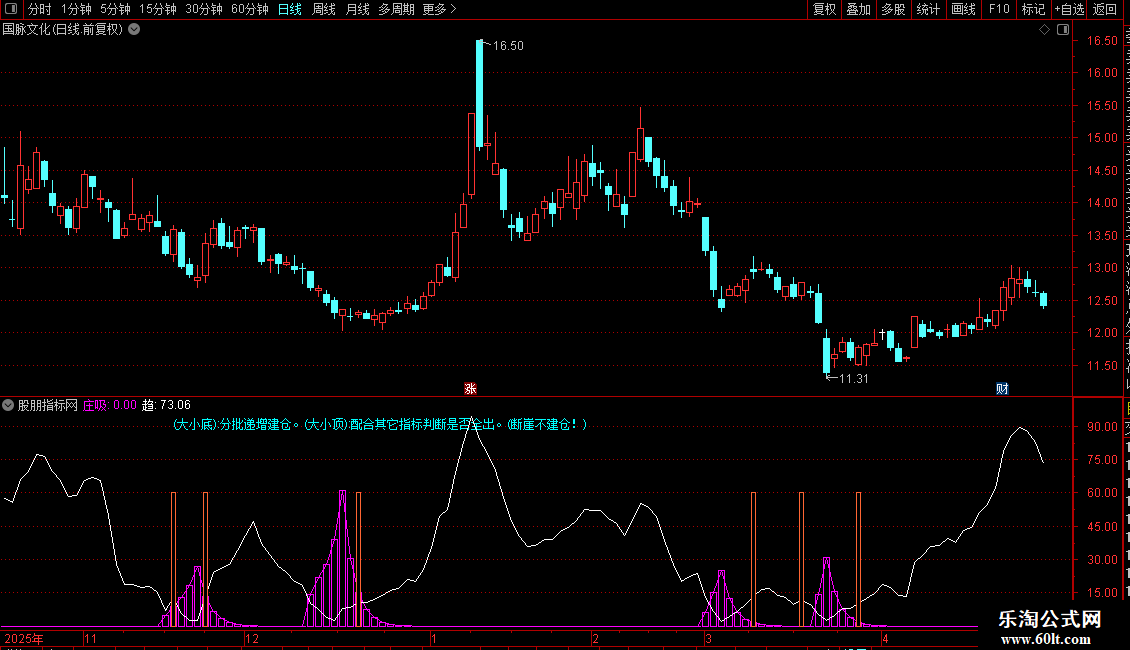This screenshot has height=650, width=1130.
Task: Click the 财 financial marker on timeline
Action: 1002,389
